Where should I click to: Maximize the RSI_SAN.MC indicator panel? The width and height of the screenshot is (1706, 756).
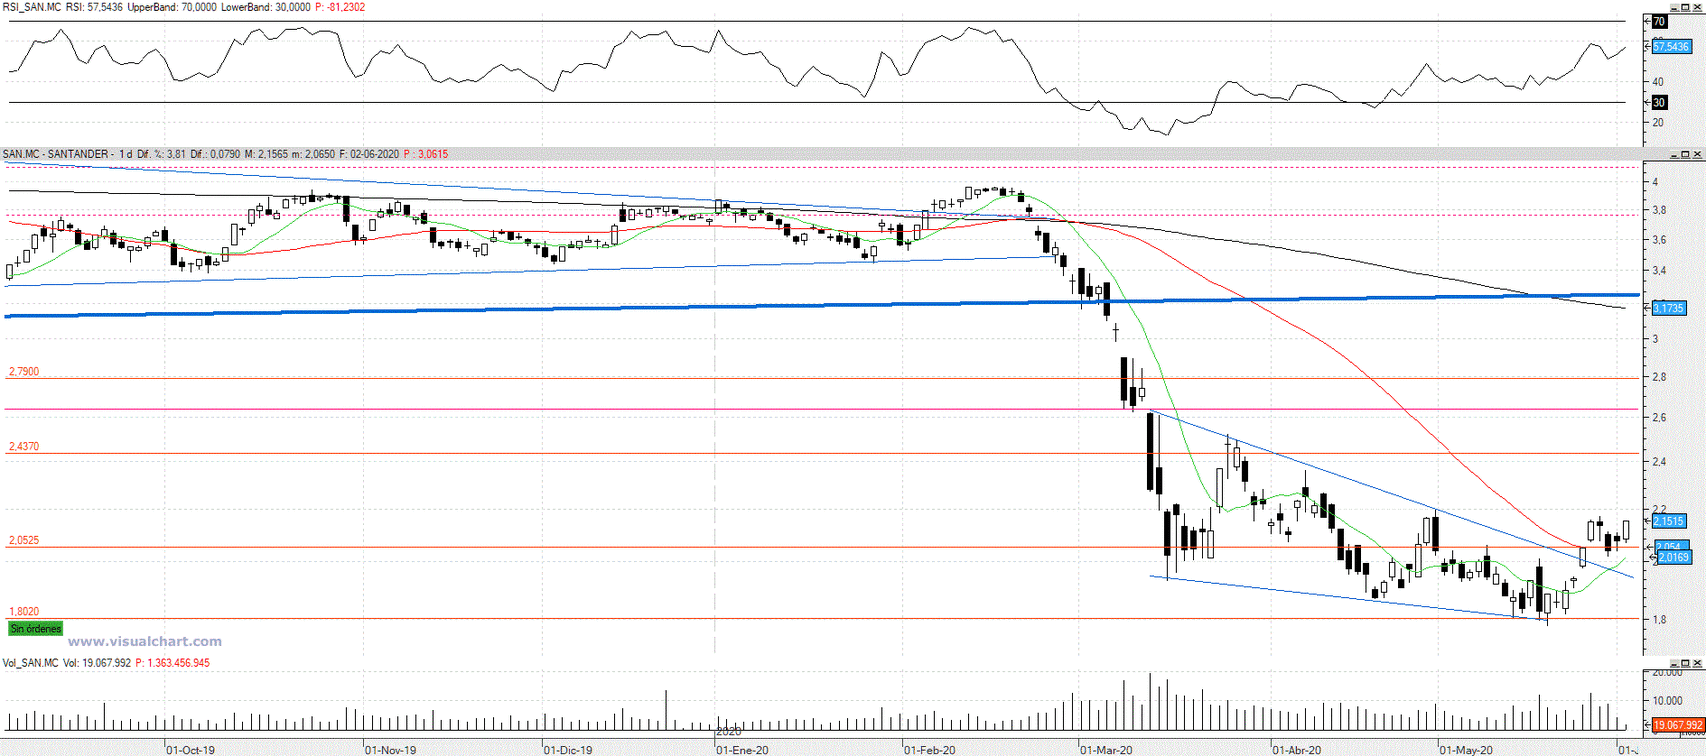[x=1687, y=7]
